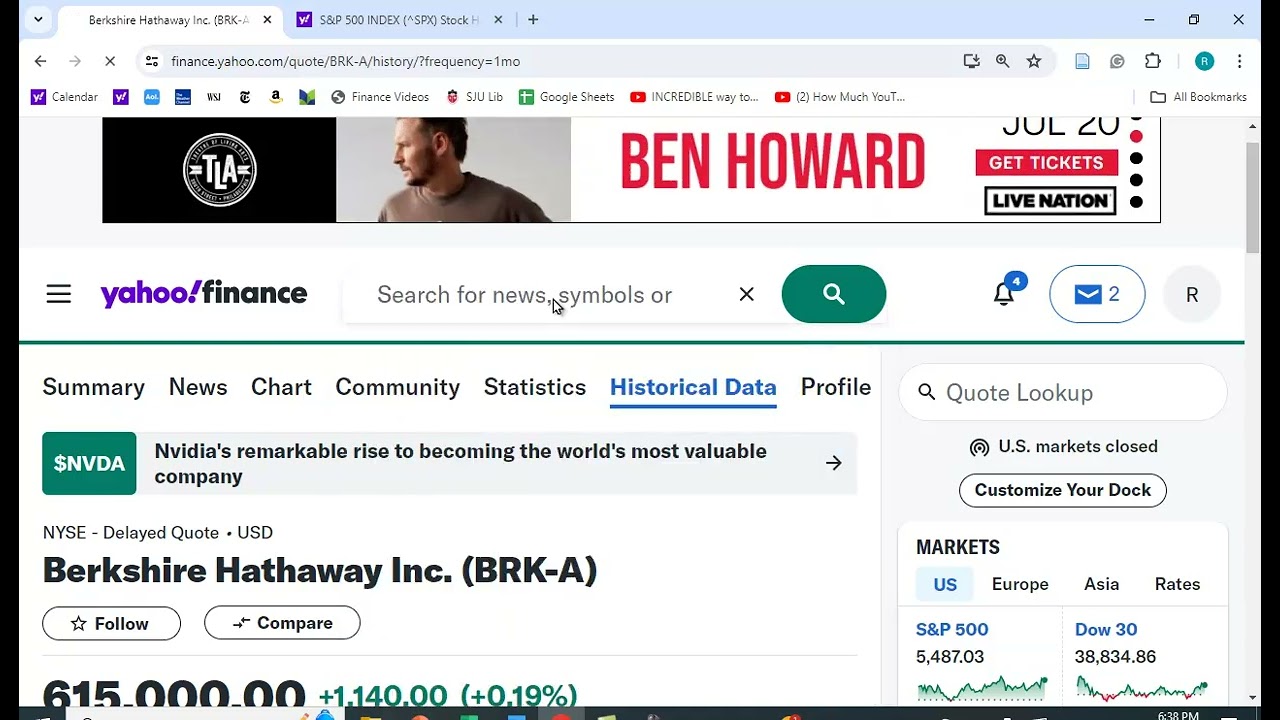Viewport: 1280px width, 720px height.
Task: Open the All Bookmarks folder
Action: (x=1198, y=97)
